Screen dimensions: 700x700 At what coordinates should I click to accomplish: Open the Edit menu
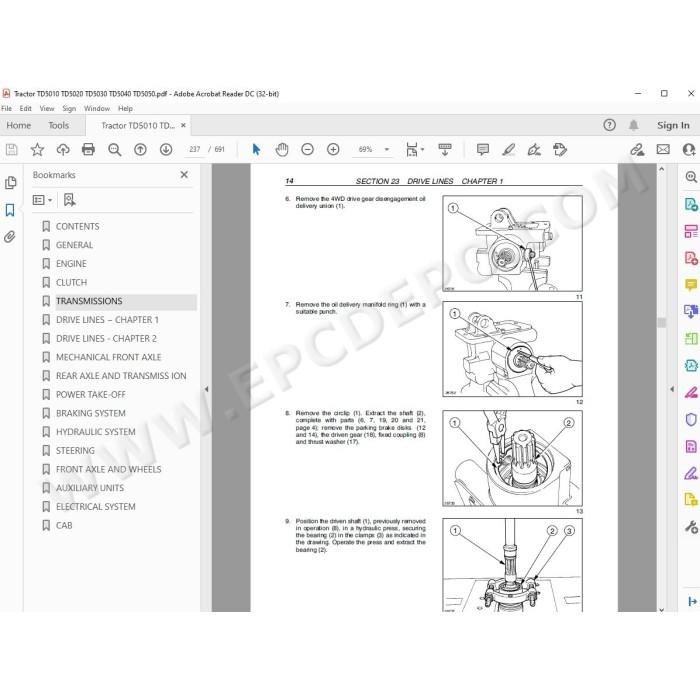click(25, 108)
